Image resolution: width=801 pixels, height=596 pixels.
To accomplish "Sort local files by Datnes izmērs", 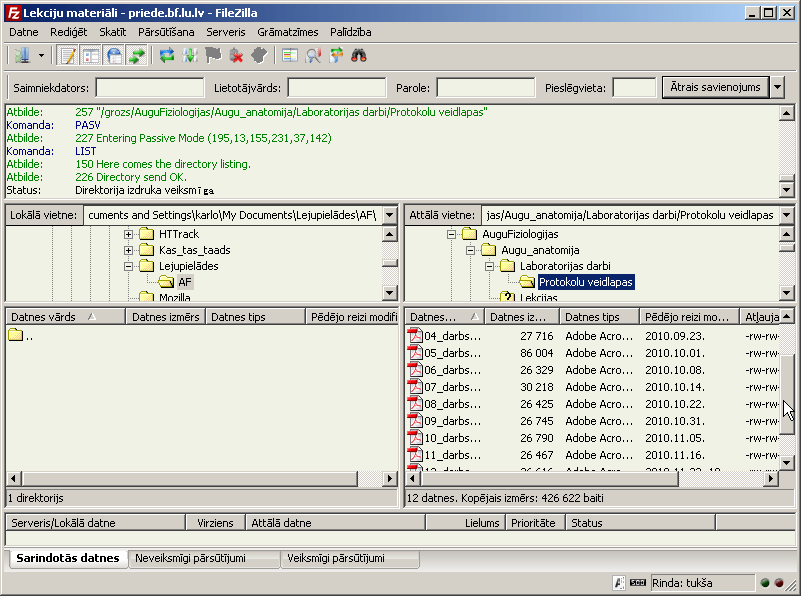I will (x=166, y=317).
